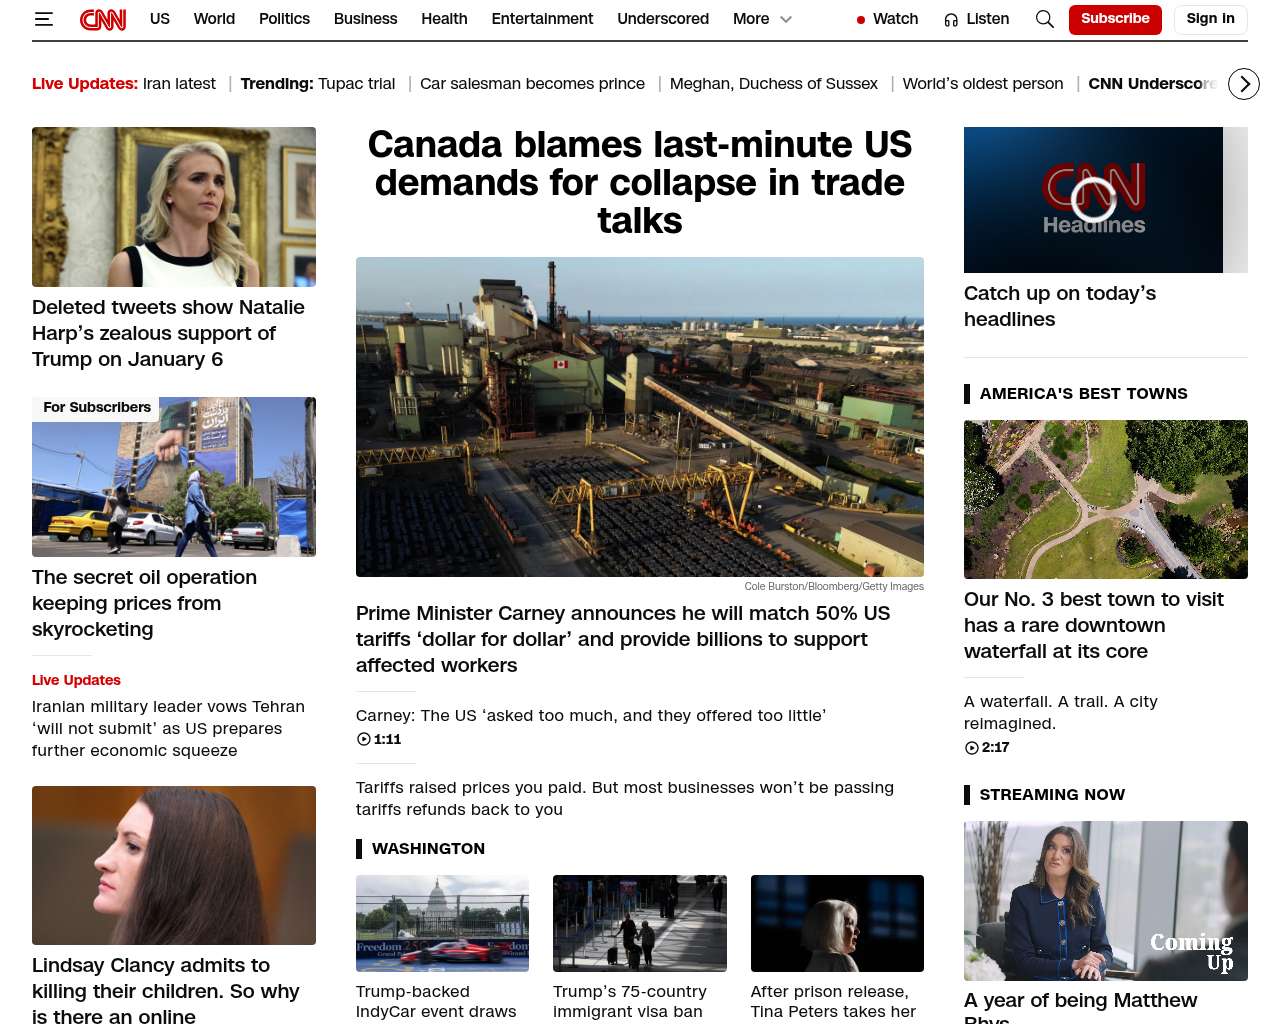Click the aerial park waterfall thumbnail

1106,499
